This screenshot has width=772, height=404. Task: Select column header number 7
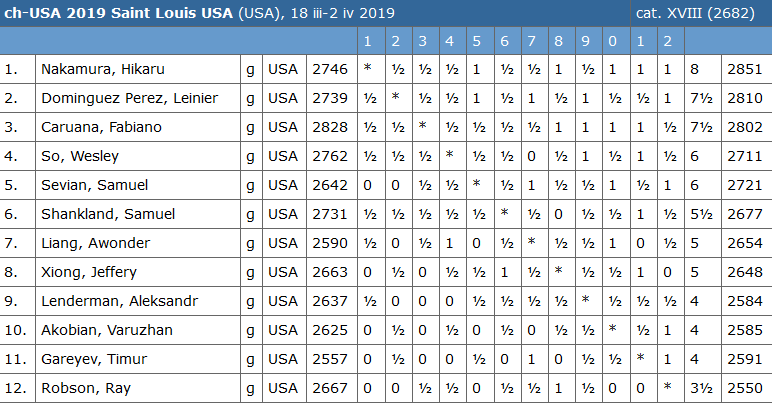tap(531, 41)
